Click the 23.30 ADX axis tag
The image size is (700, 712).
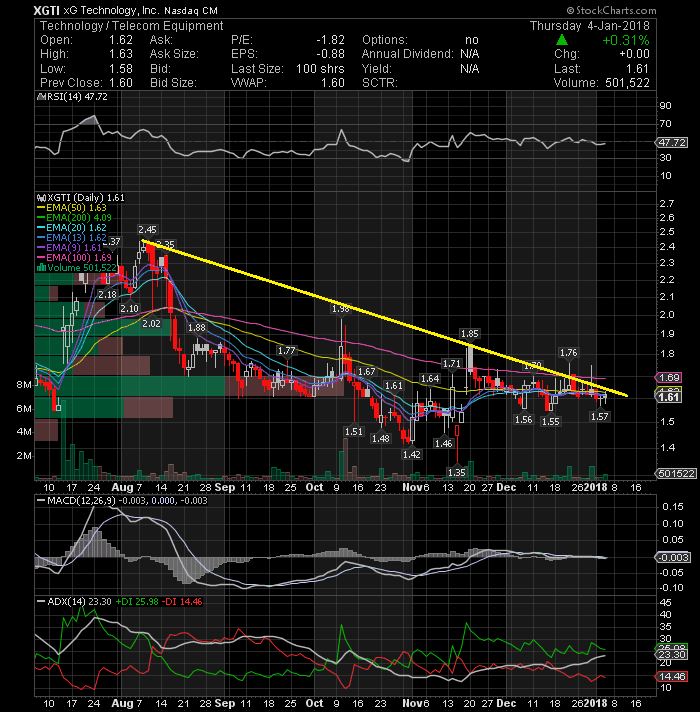click(672, 655)
